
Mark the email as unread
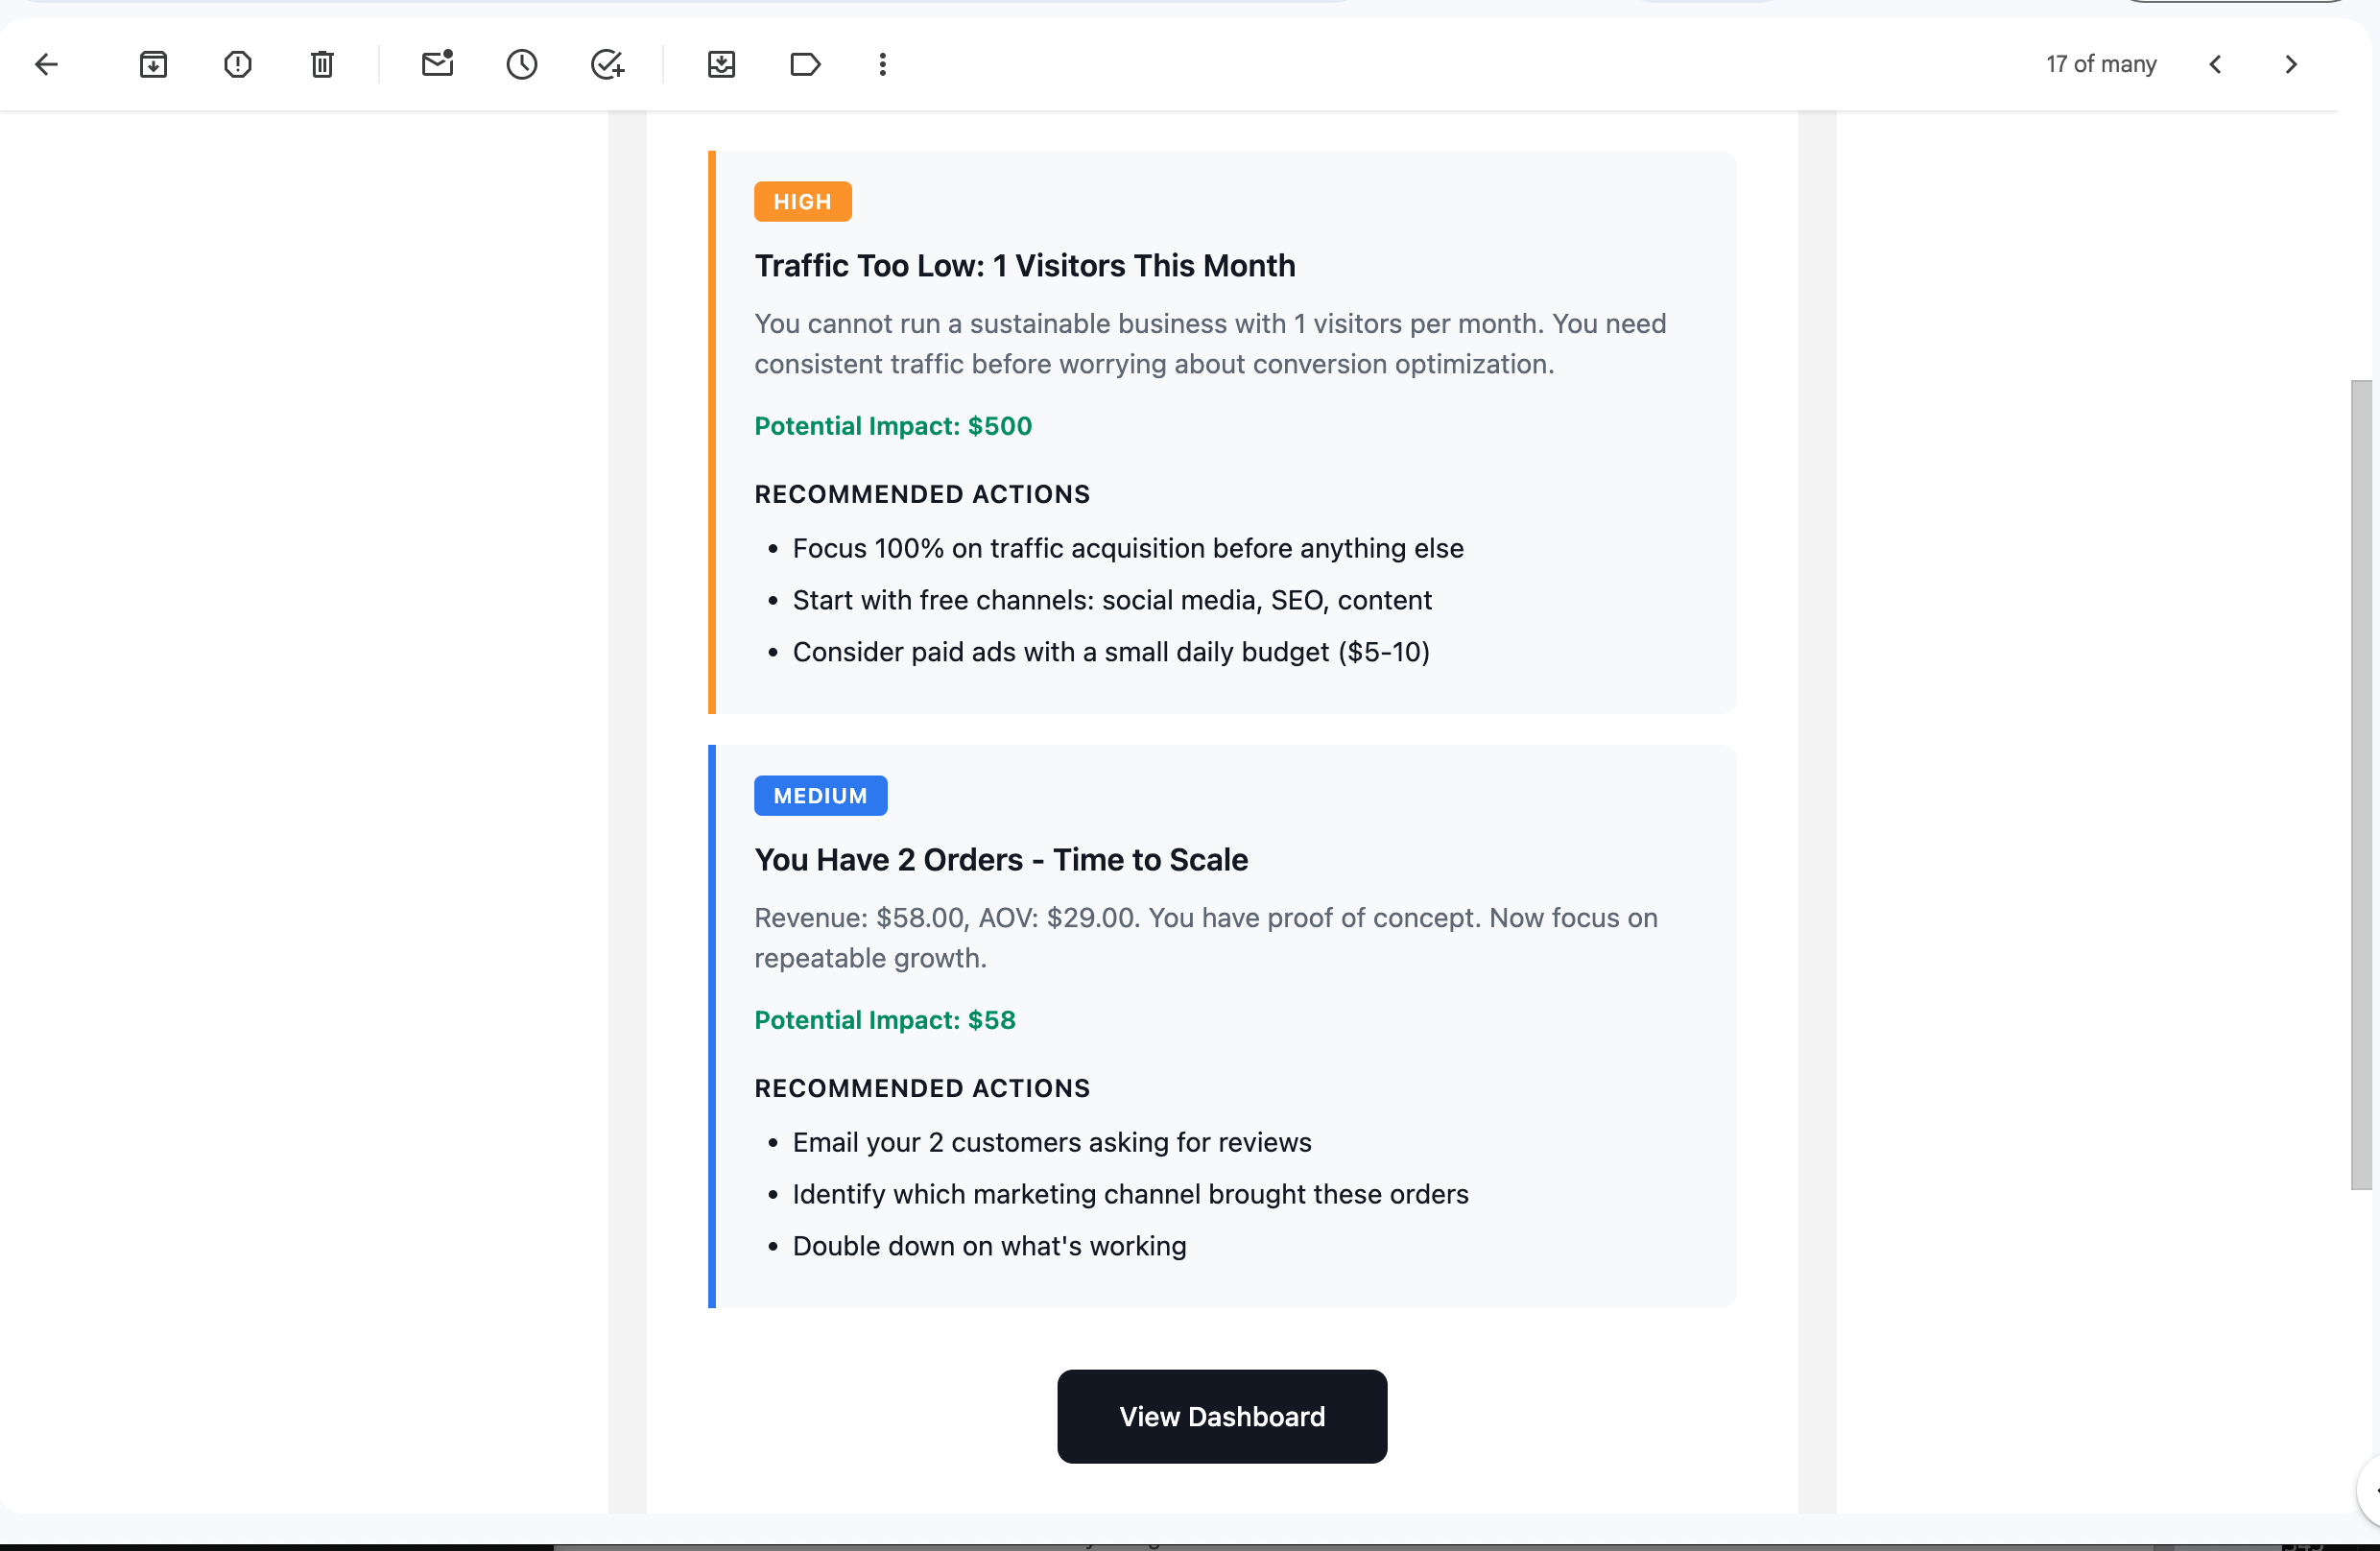(437, 64)
